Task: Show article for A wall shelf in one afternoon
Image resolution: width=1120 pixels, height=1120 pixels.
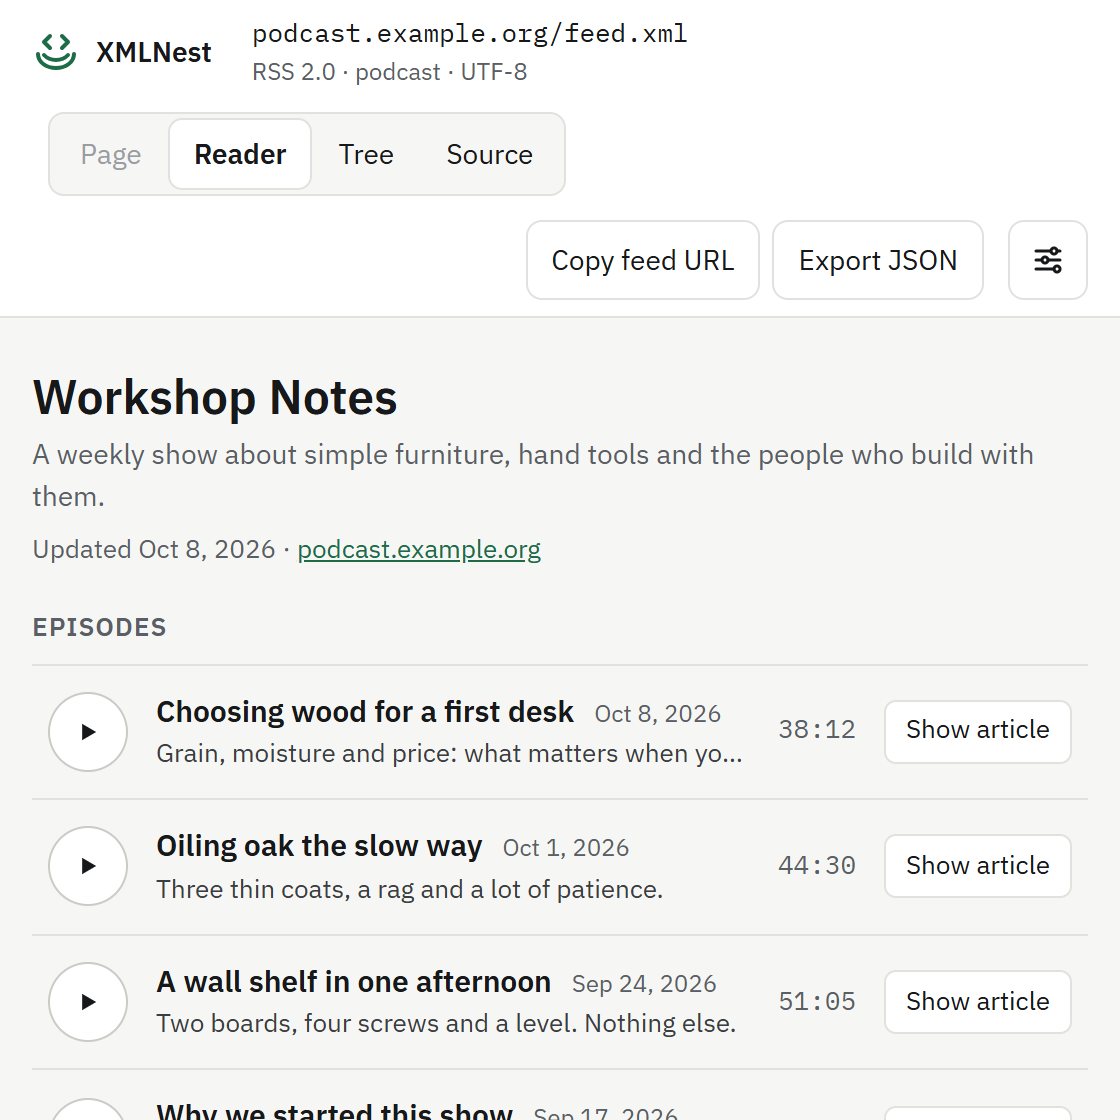Action: (x=978, y=1001)
